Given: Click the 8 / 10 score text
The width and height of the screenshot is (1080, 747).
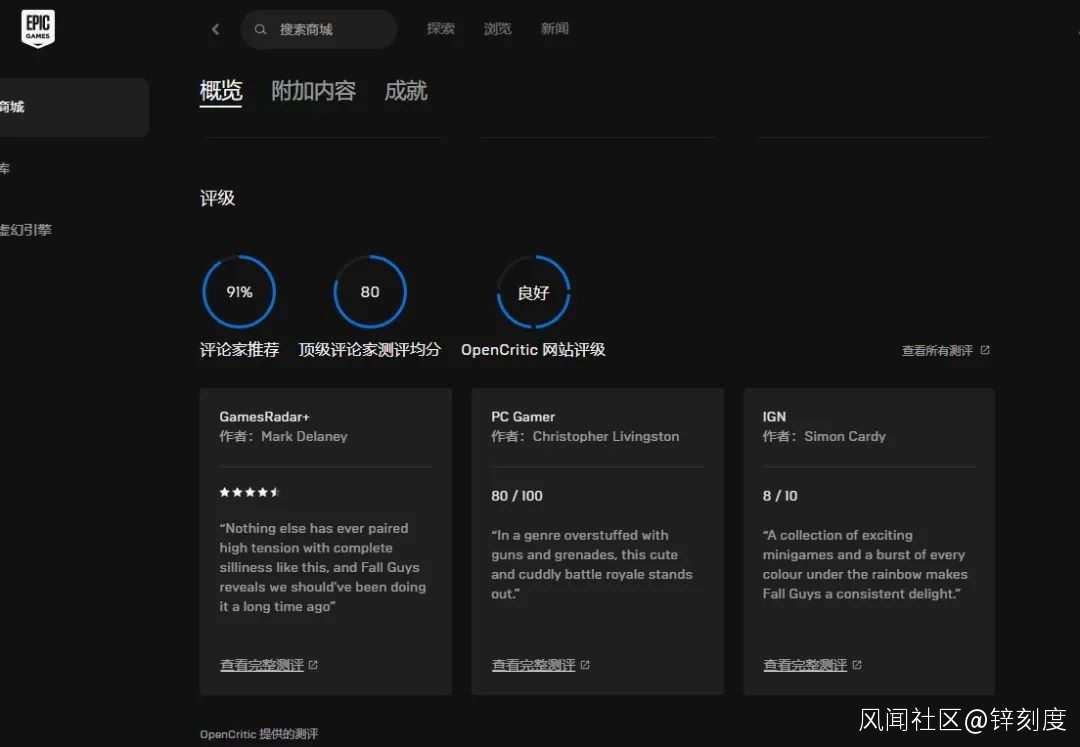Looking at the screenshot, I should (780, 496).
